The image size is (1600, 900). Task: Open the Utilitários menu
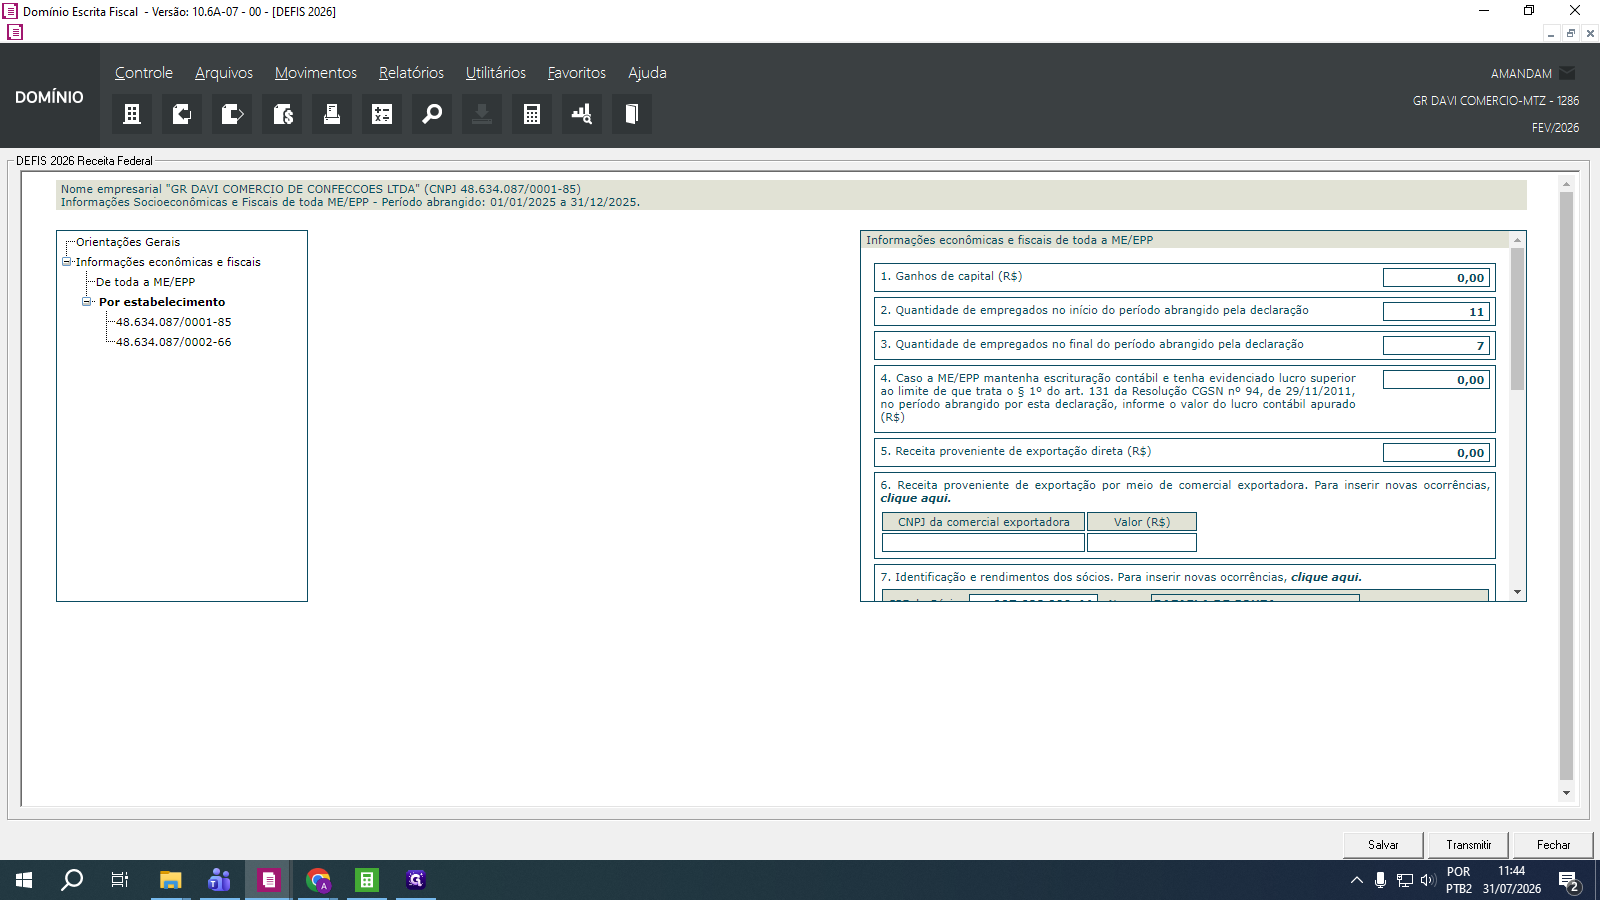click(x=496, y=73)
